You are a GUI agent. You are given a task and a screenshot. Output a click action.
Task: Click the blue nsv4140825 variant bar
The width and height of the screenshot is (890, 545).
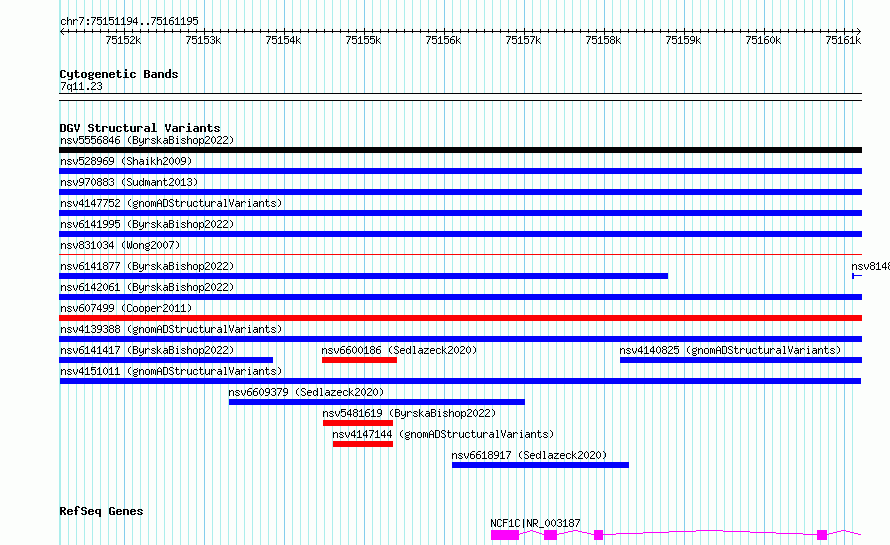coord(741,360)
